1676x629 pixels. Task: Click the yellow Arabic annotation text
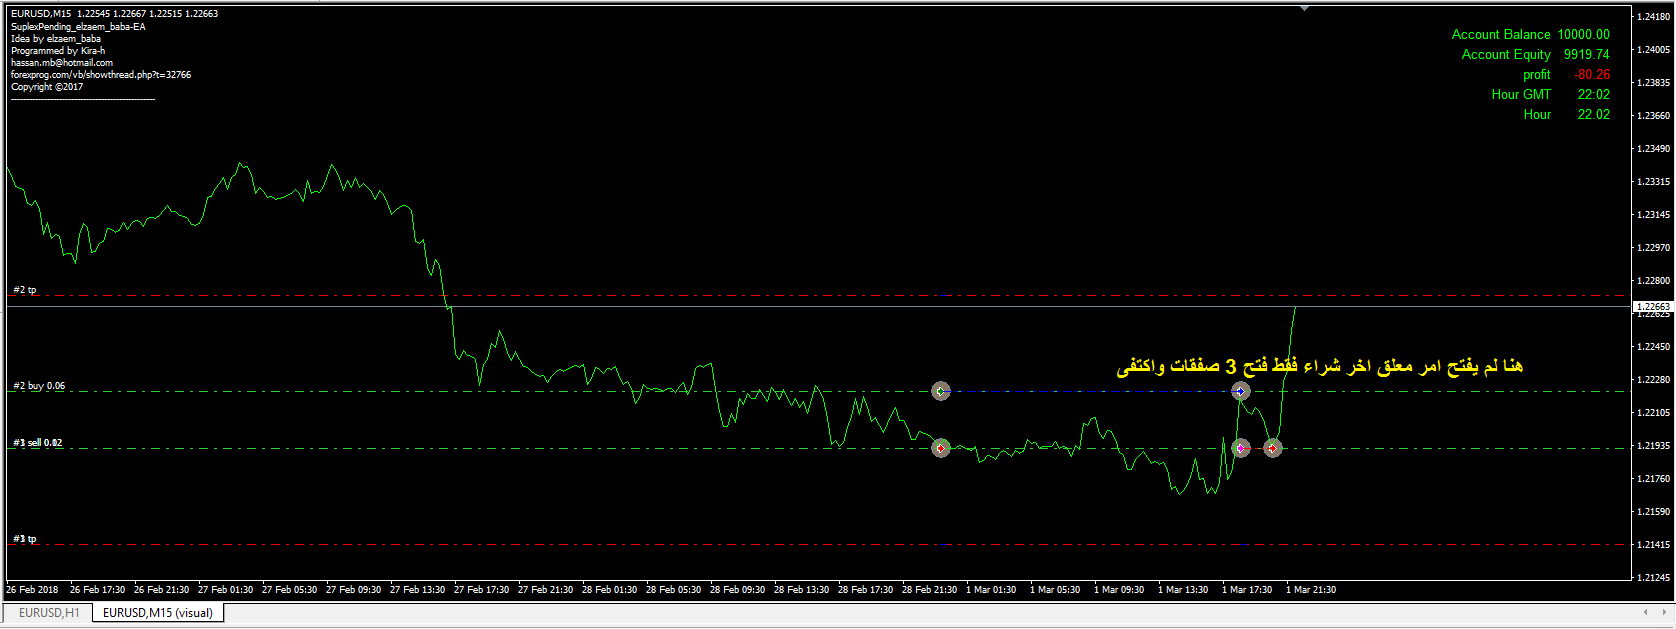[x=1319, y=367]
